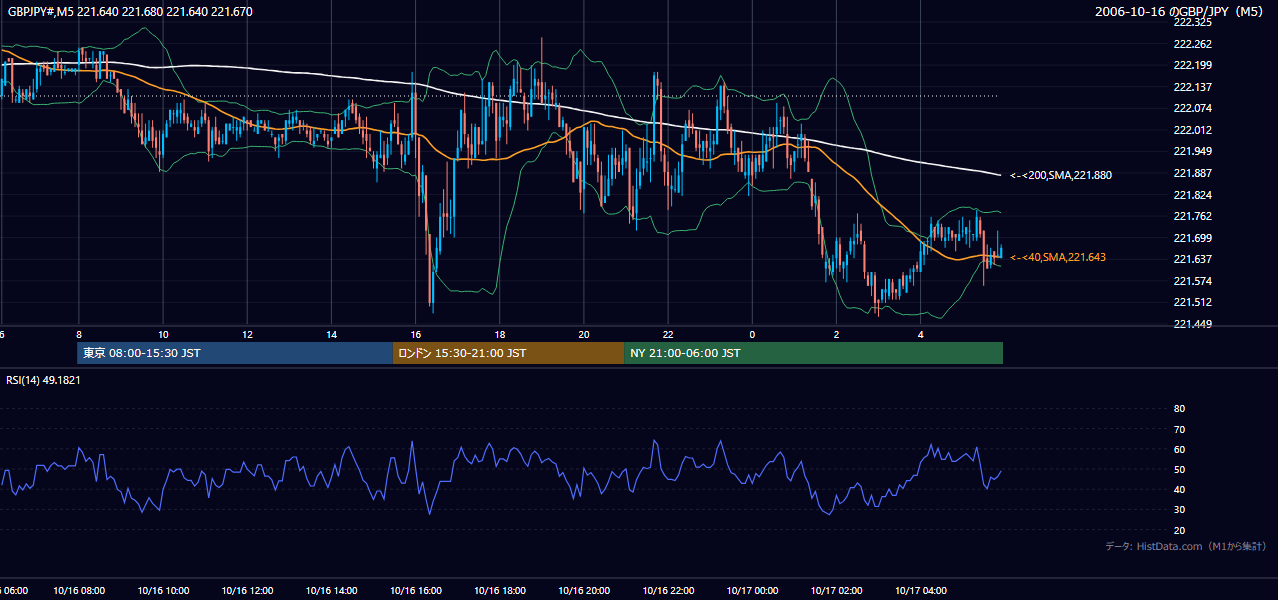Image resolution: width=1278 pixels, height=600 pixels.
Task: Click the 221.637 price axis value
Action: click(x=1192, y=259)
